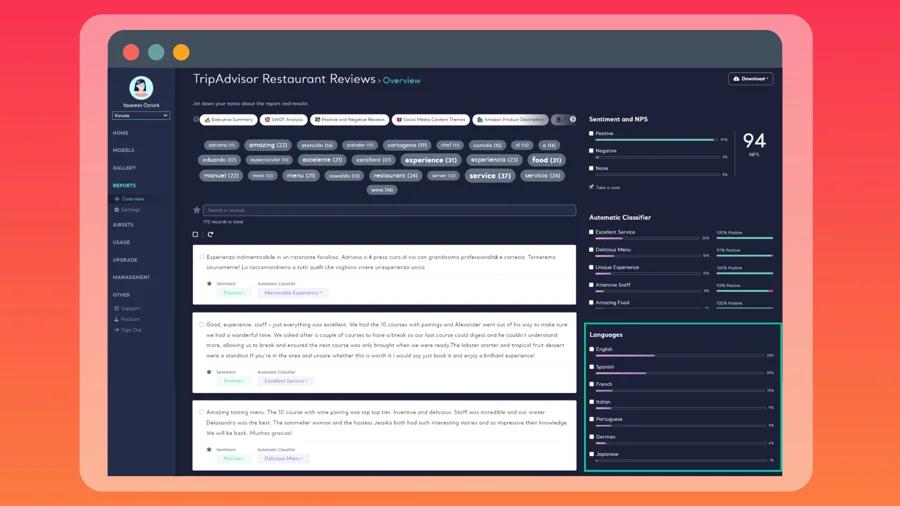Screen dimensions: 900x506
Task: Click the next arrow on report tabs row
Action: [x=572, y=119]
